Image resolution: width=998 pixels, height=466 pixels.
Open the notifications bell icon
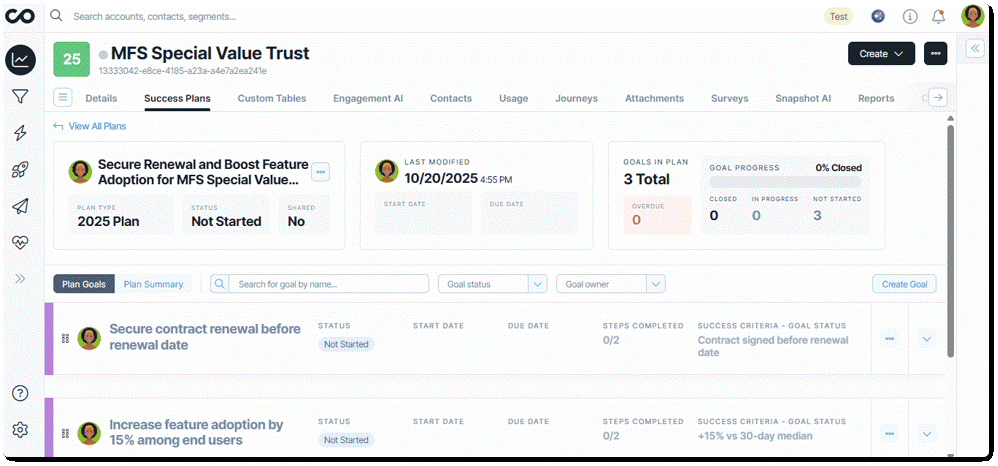pyautogui.click(x=938, y=17)
